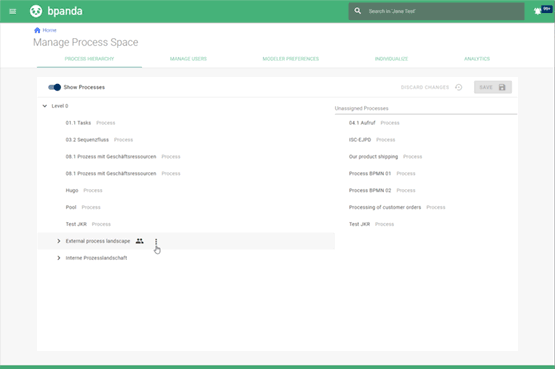555x369 pixels.
Task: Select Test JKR in the Level 0 hierarchy
Action: pyautogui.click(x=186, y=224)
